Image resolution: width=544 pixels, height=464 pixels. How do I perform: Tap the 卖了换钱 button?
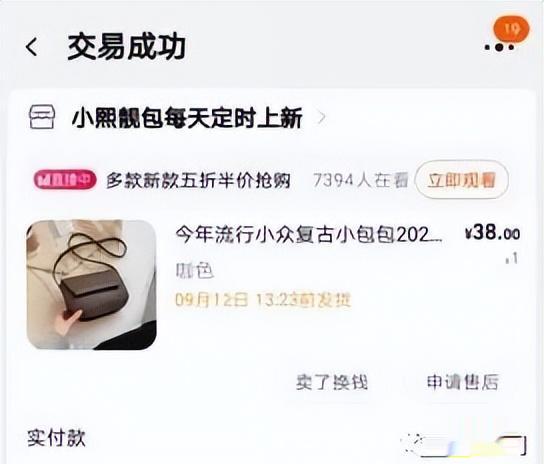[332, 382]
